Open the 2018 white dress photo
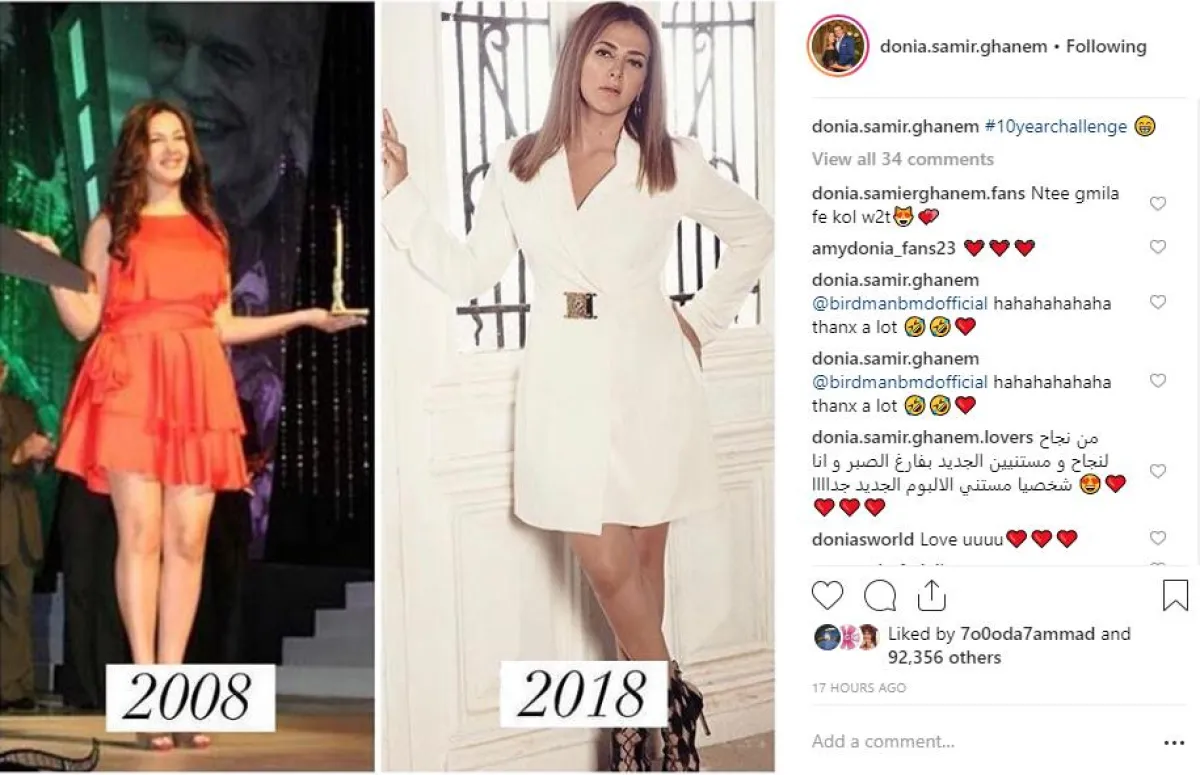This screenshot has width=1200, height=775. point(578,386)
